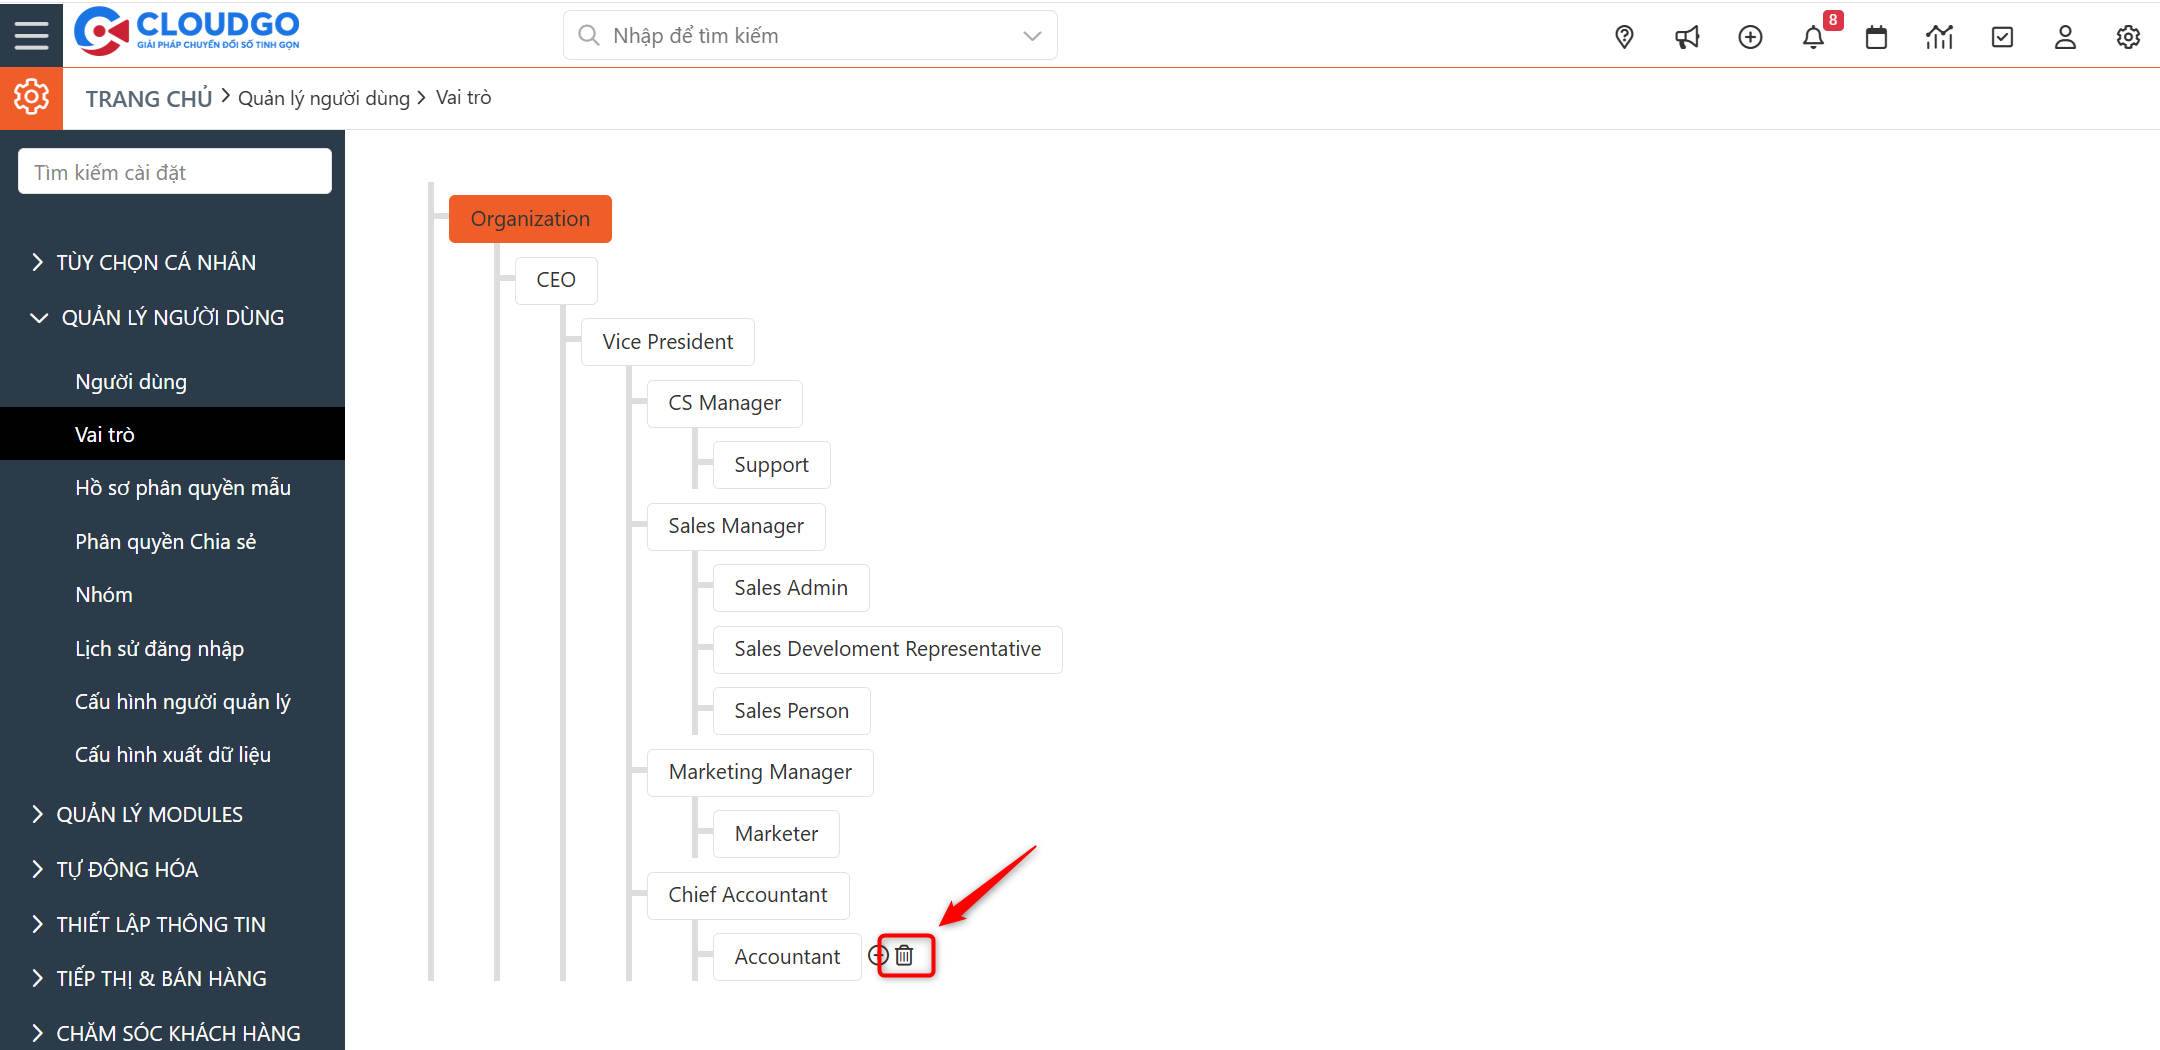2160x1050 pixels.
Task: Click the calendar icon in top bar
Action: [x=1876, y=36]
